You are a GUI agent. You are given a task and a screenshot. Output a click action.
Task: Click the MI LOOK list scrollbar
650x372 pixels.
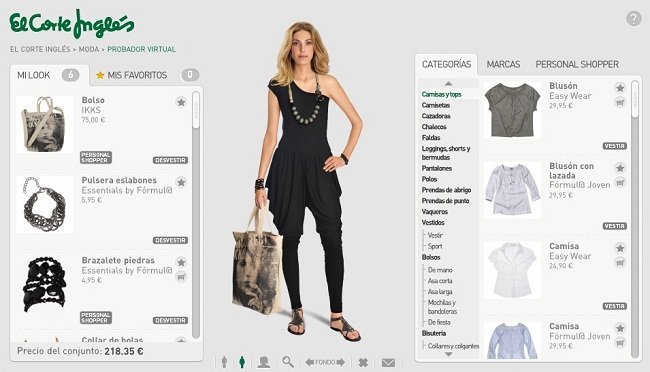click(196, 216)
